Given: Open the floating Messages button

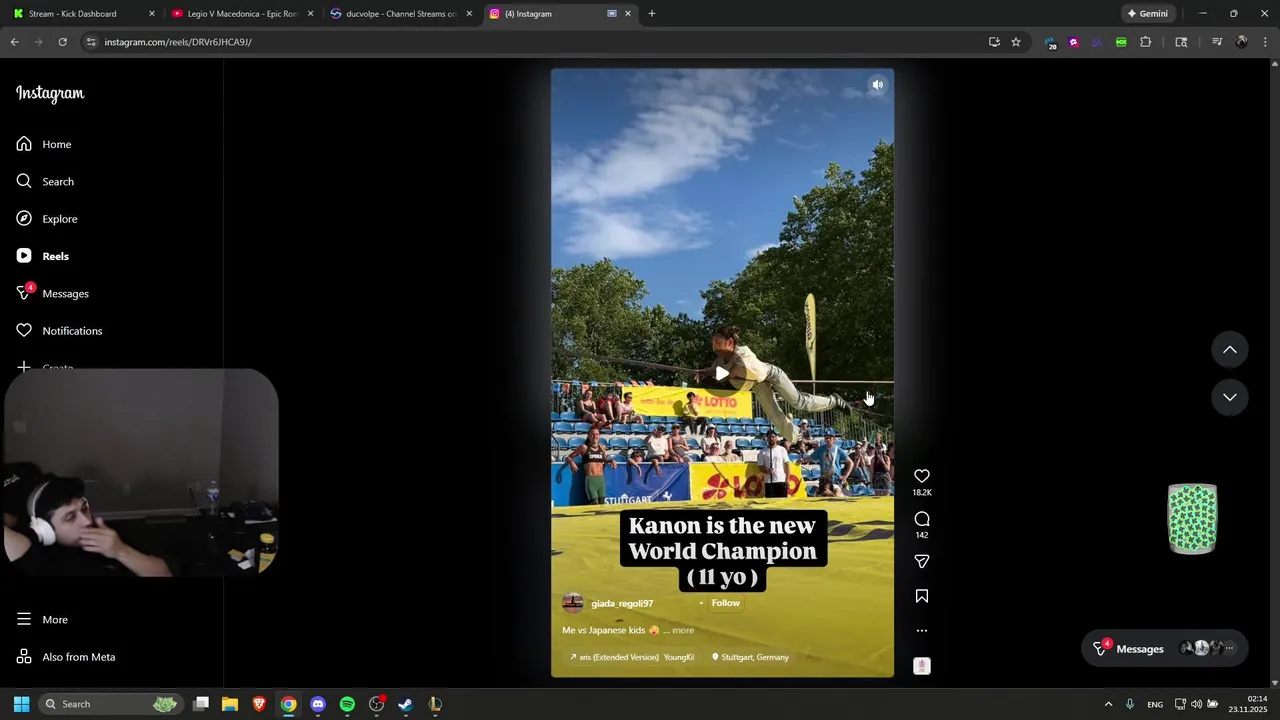Looking at the screenshot, I should coord(1165,648).
